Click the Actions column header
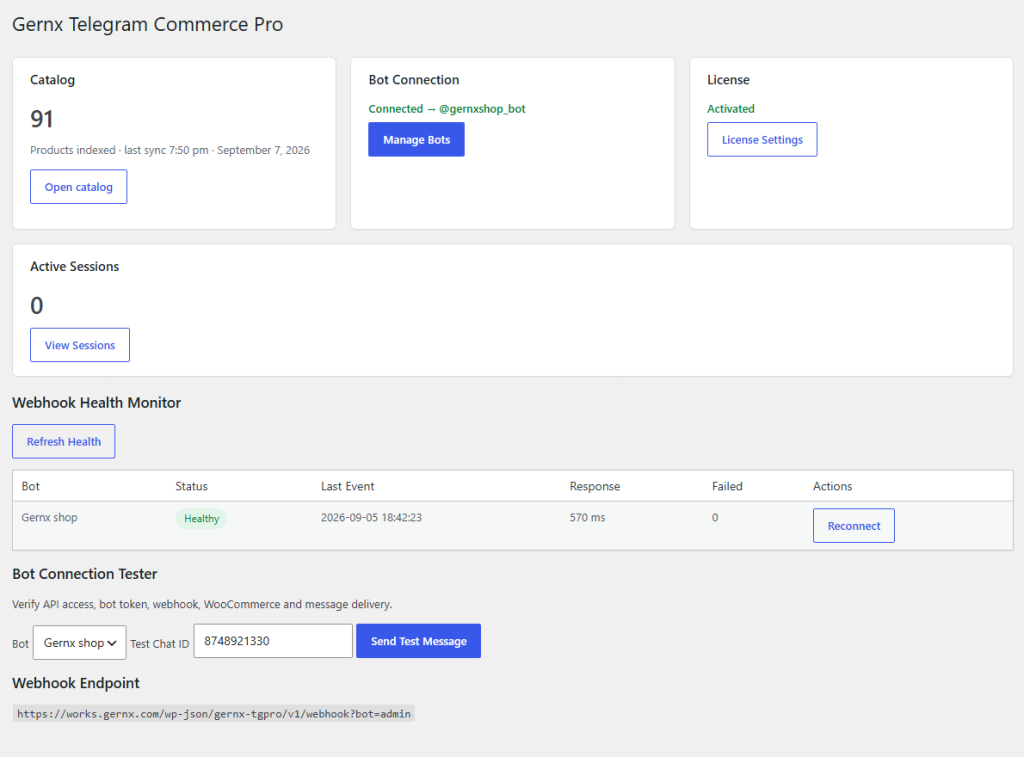 (x=832, y=486)
